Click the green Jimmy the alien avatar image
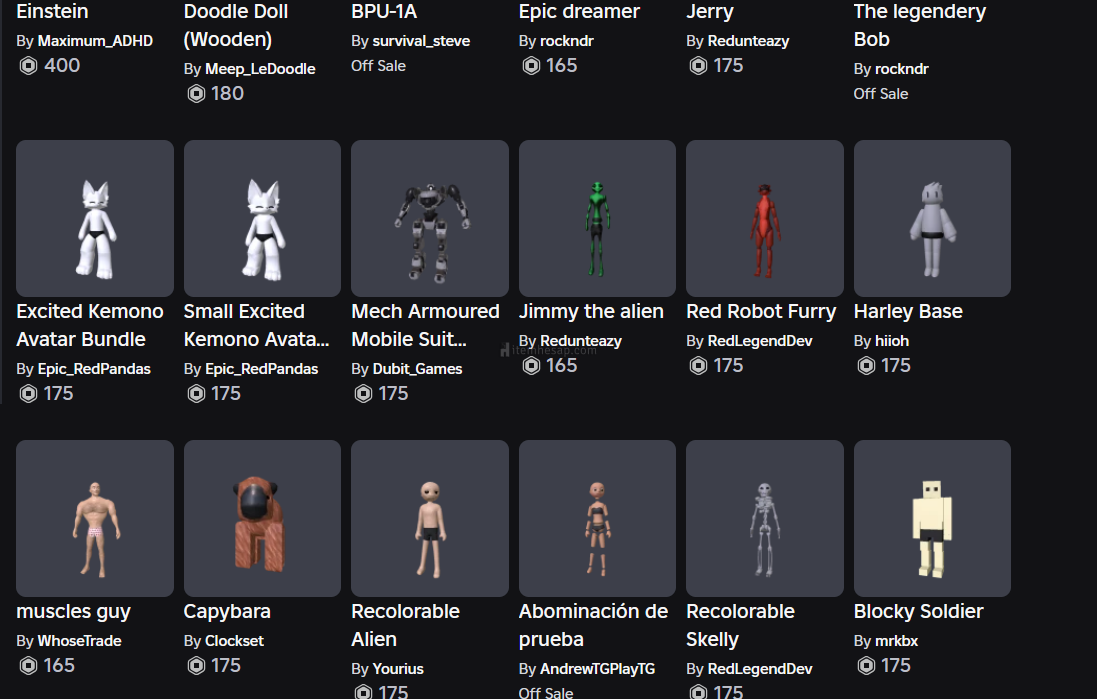The width and height of the screenshot is (1097, 699). coord(597,218)
